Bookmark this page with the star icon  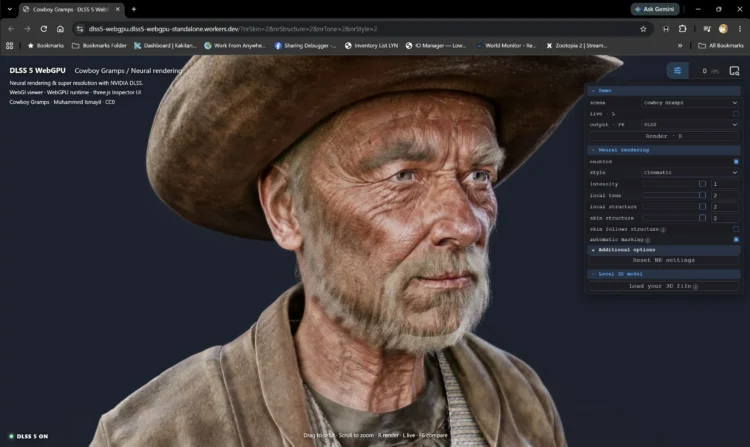(x=643, y=29)
